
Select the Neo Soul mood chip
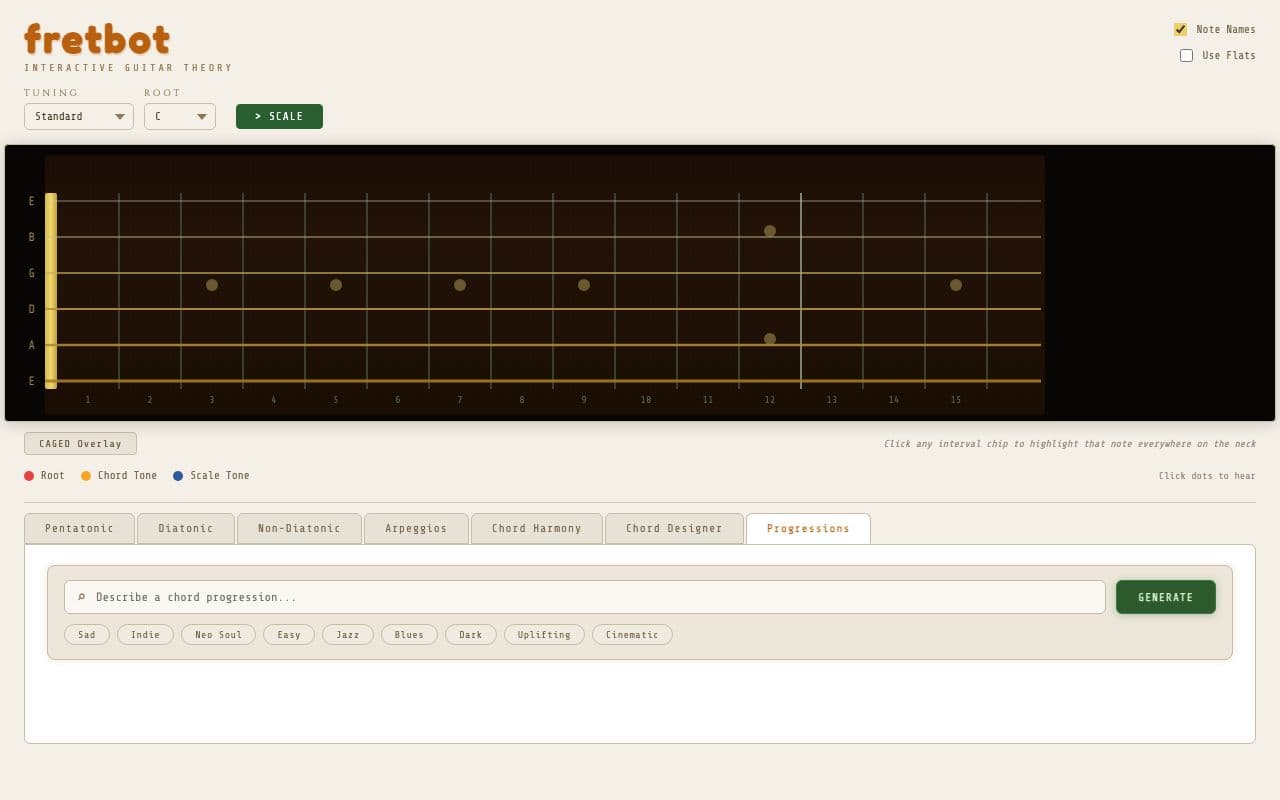click(x=218, y=634)
